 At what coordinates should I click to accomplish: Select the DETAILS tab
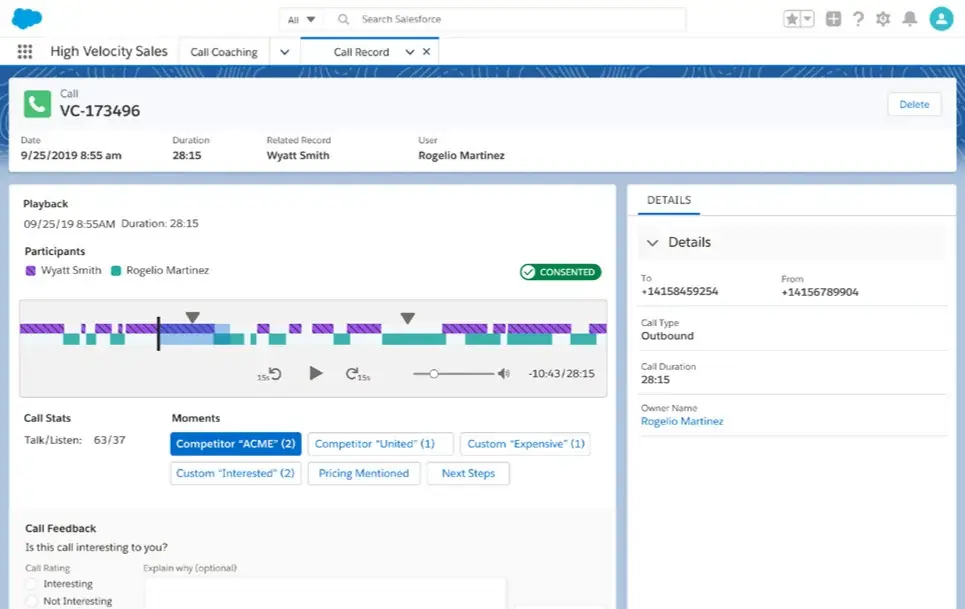coord(669,201)
